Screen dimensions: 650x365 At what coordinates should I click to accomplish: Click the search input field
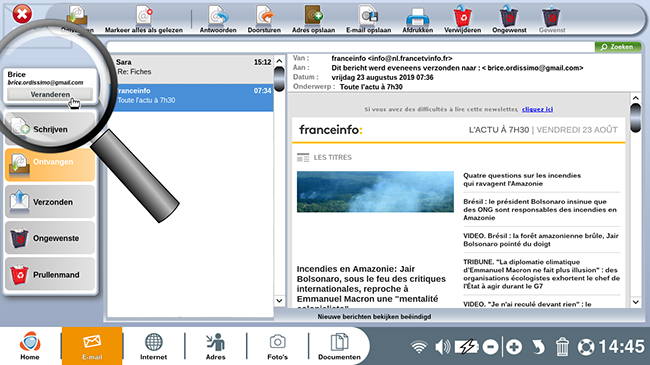[350, 47]
